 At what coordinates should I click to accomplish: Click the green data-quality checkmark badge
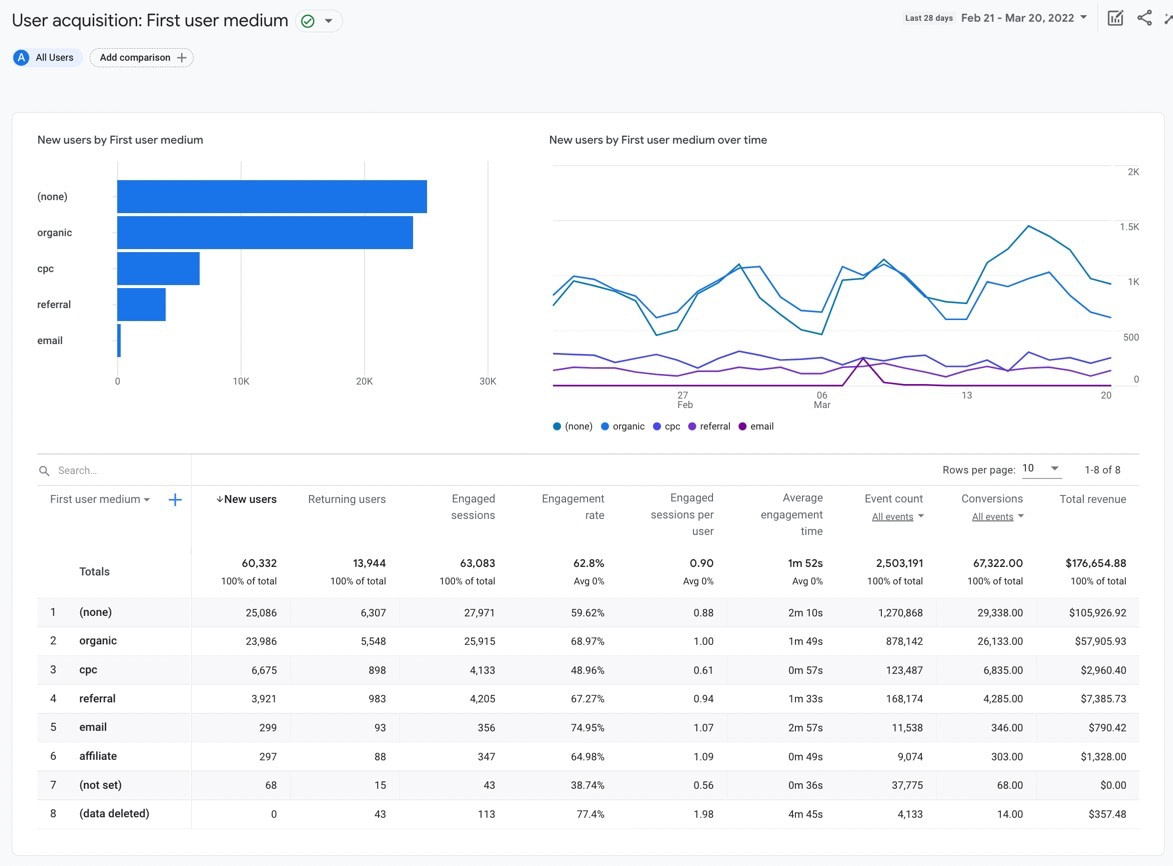pyautogui.click(x=306, y=18)
